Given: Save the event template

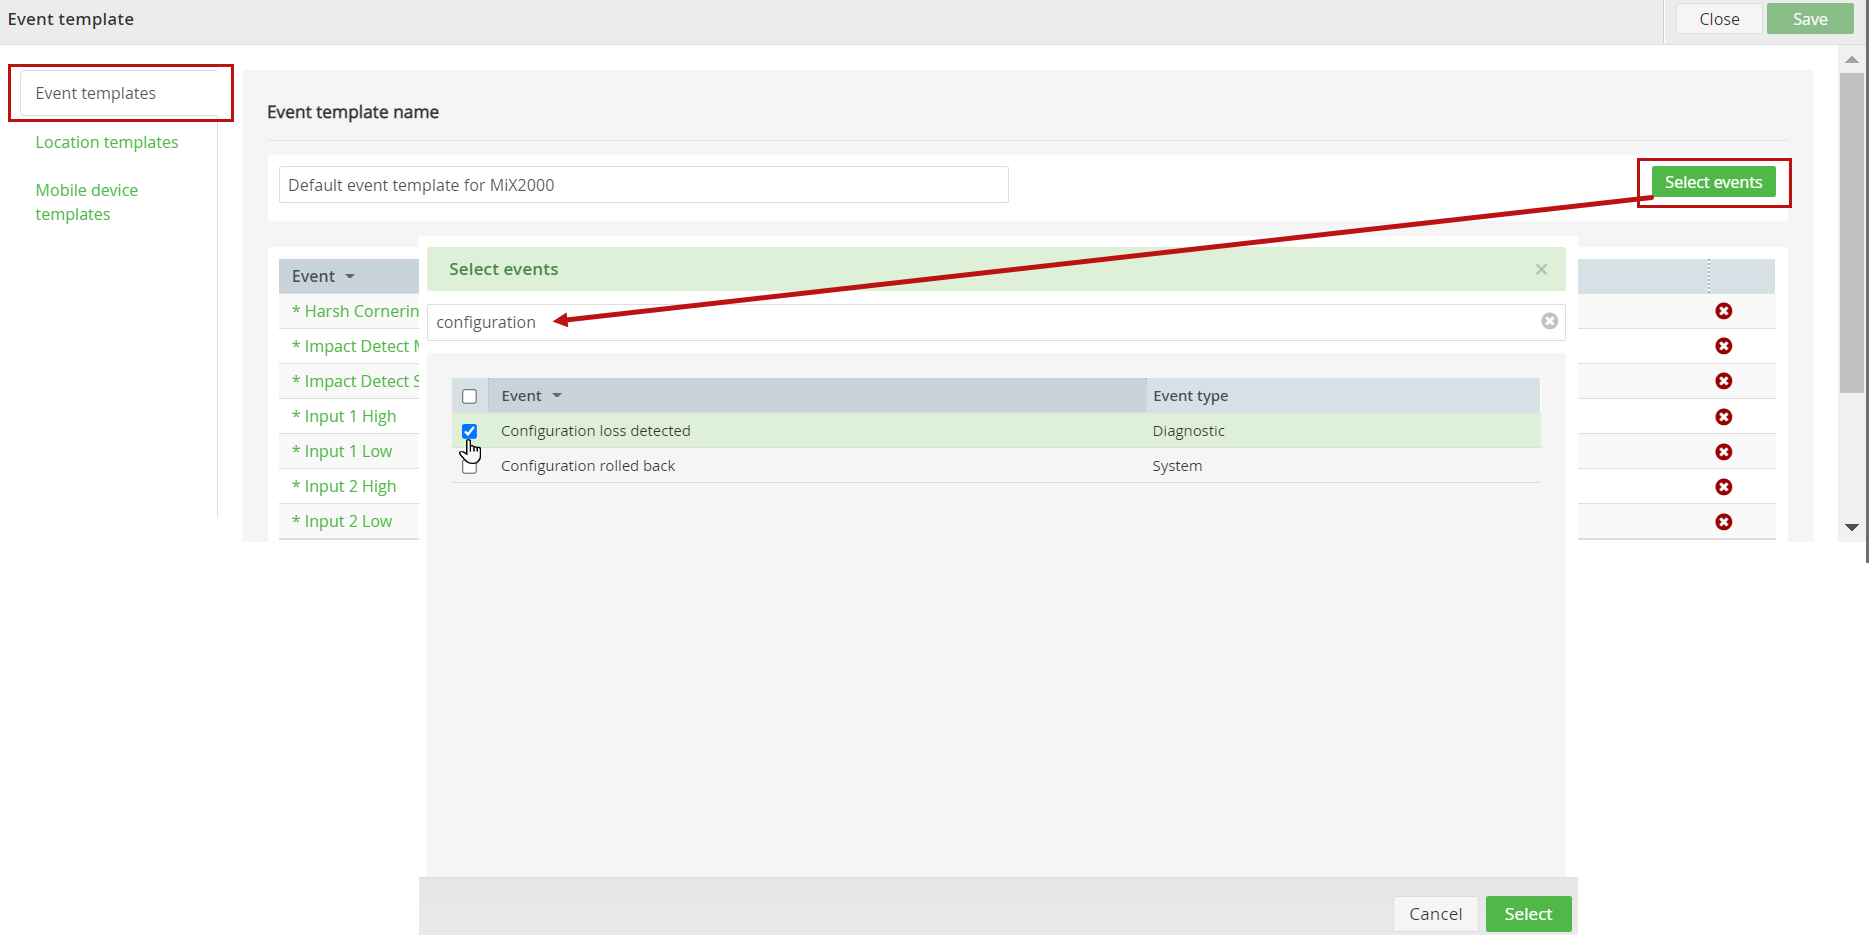Looking at the screenshot, I should point(1810,19).
